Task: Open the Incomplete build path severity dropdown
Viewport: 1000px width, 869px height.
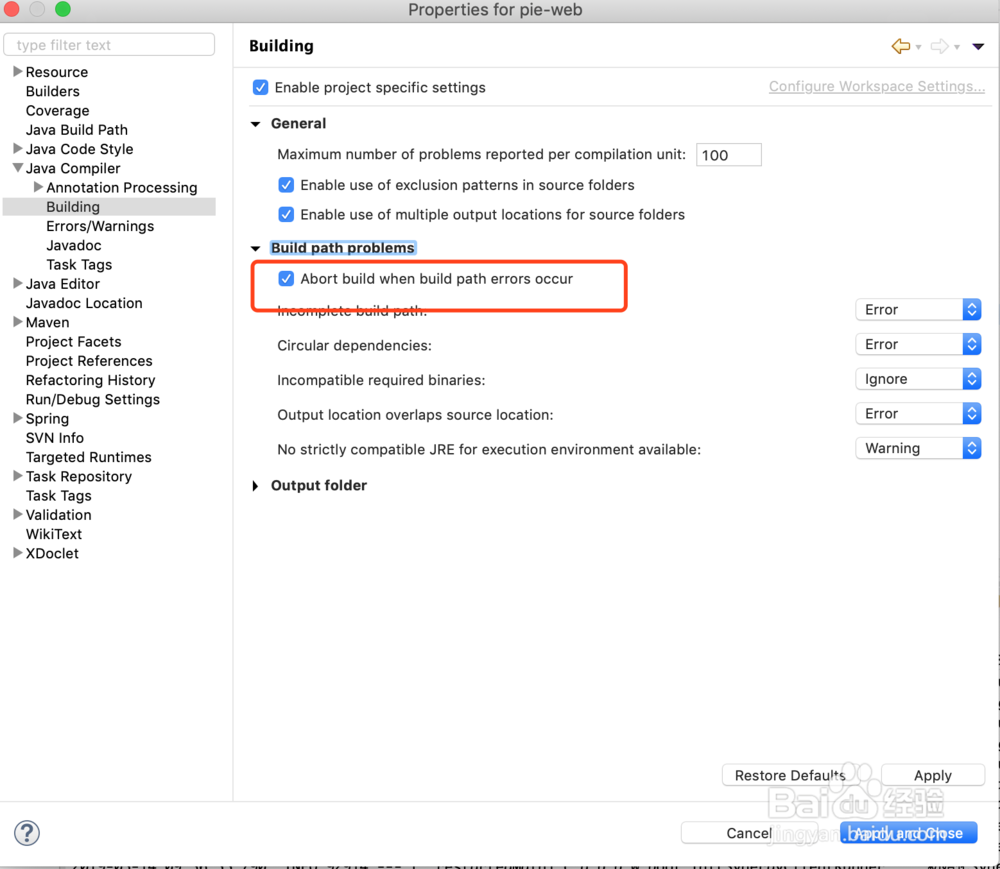Action: coord(918,310)
